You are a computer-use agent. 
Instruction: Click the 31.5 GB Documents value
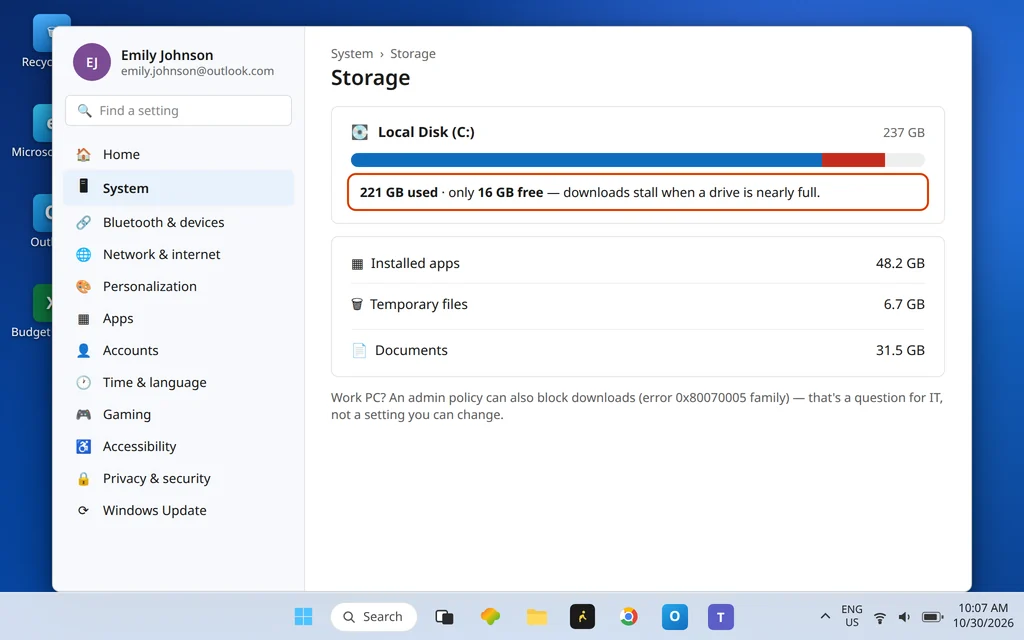pos(900,350)
